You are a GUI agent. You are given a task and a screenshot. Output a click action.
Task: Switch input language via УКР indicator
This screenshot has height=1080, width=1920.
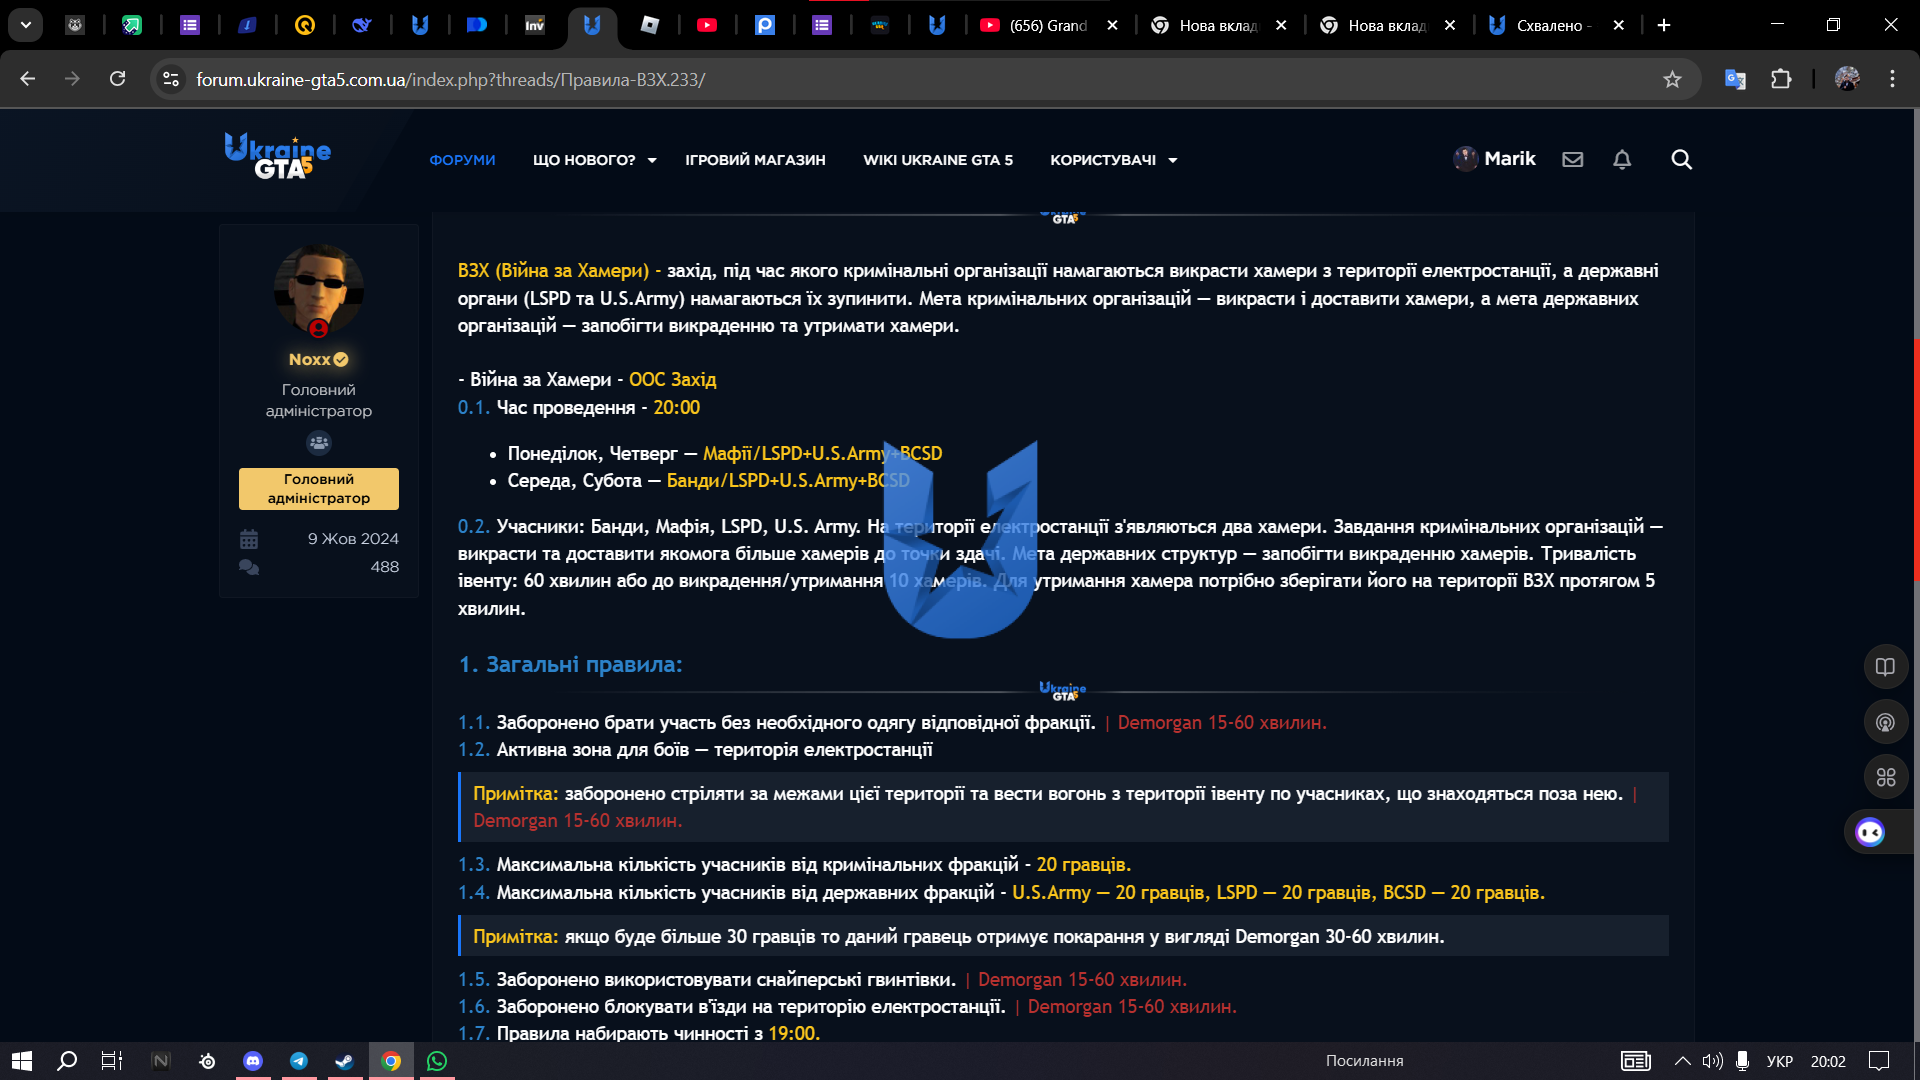pos(1780,1061)
